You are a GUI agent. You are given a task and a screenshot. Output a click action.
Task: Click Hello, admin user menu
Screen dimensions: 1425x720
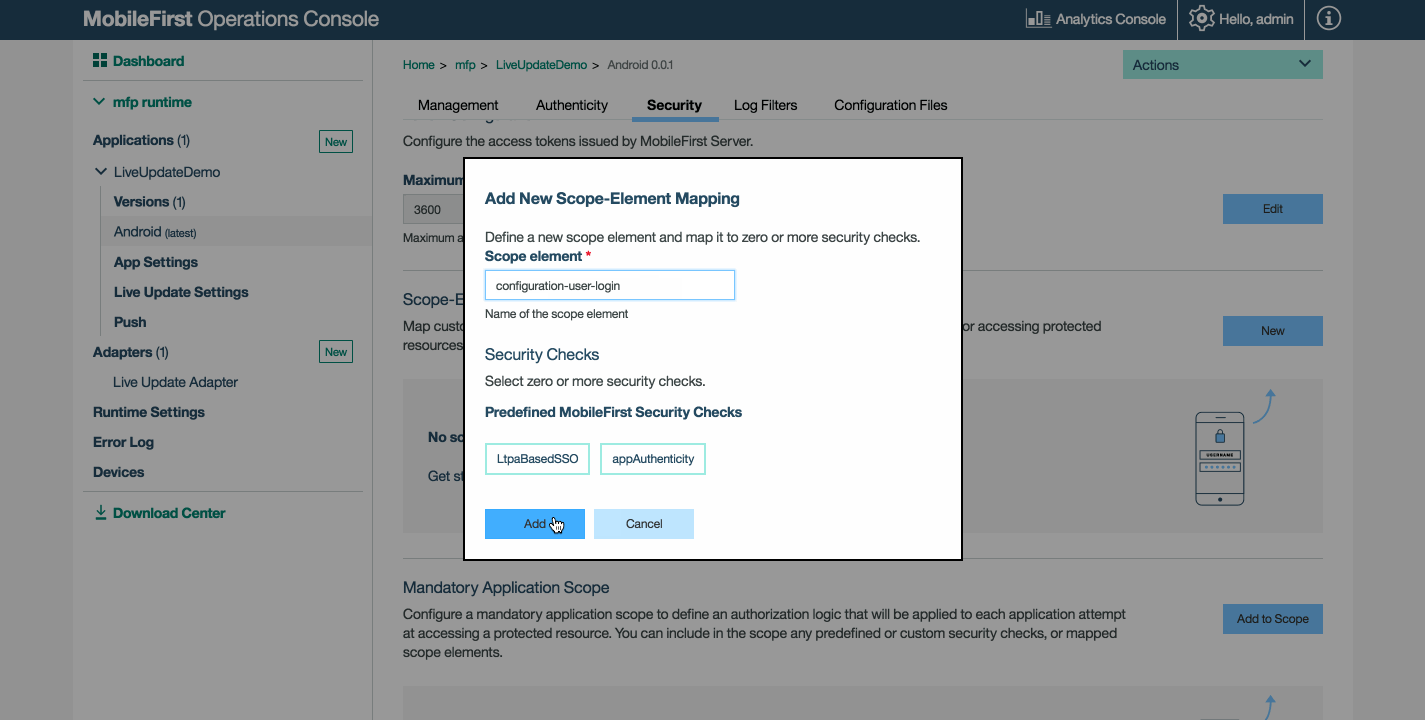[x=1256, y=19]
